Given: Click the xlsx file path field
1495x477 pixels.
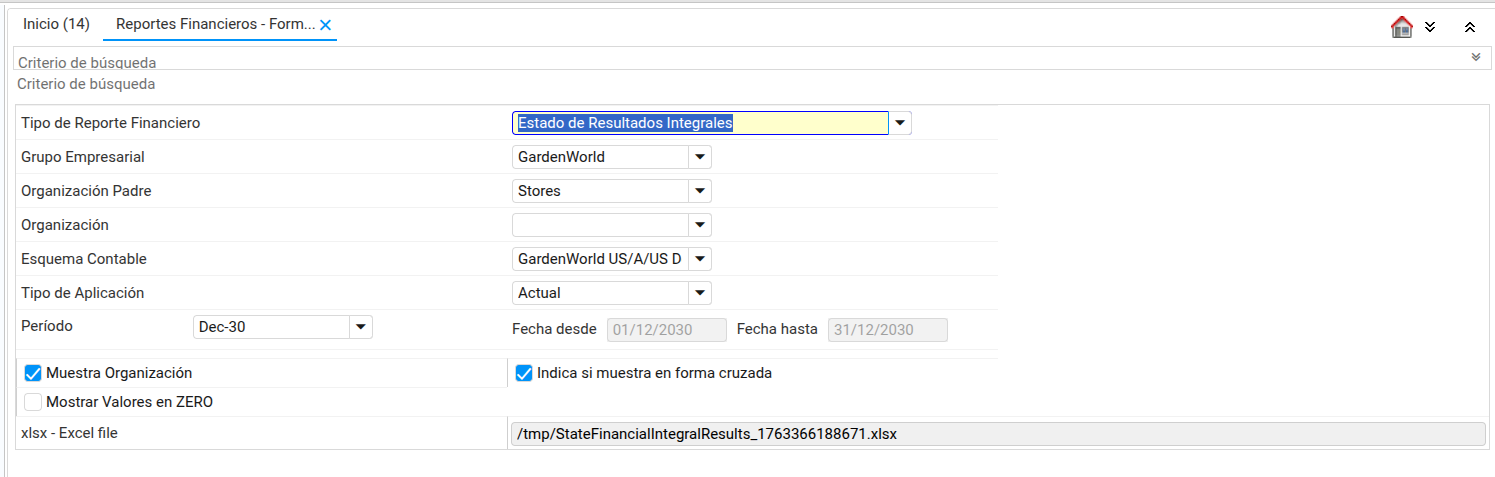Looking at the screenshot, I should point(997,434).
